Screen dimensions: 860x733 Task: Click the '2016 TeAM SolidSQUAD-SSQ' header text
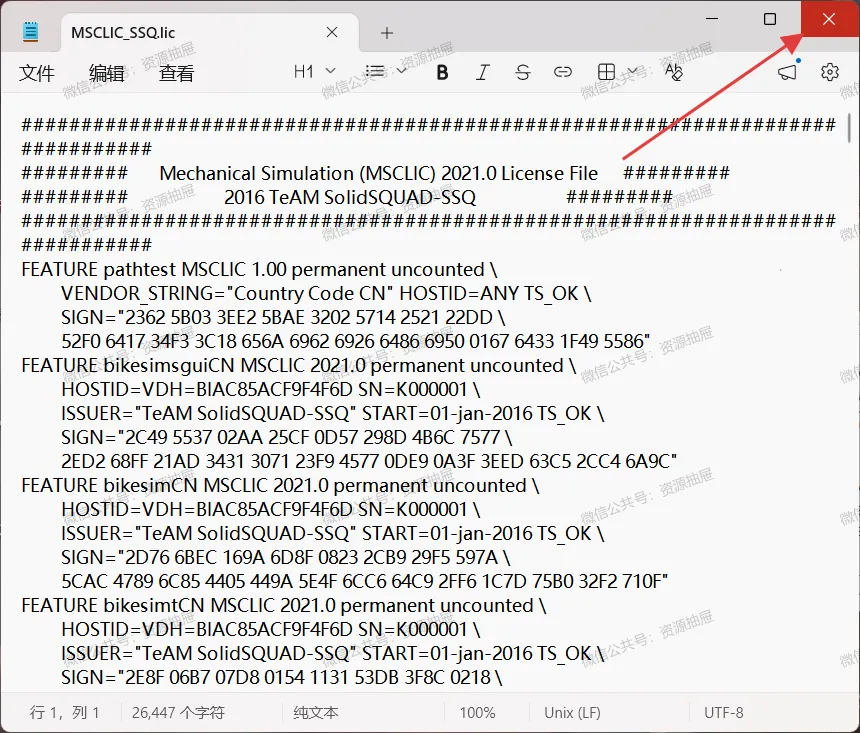(x=350, y=198)
